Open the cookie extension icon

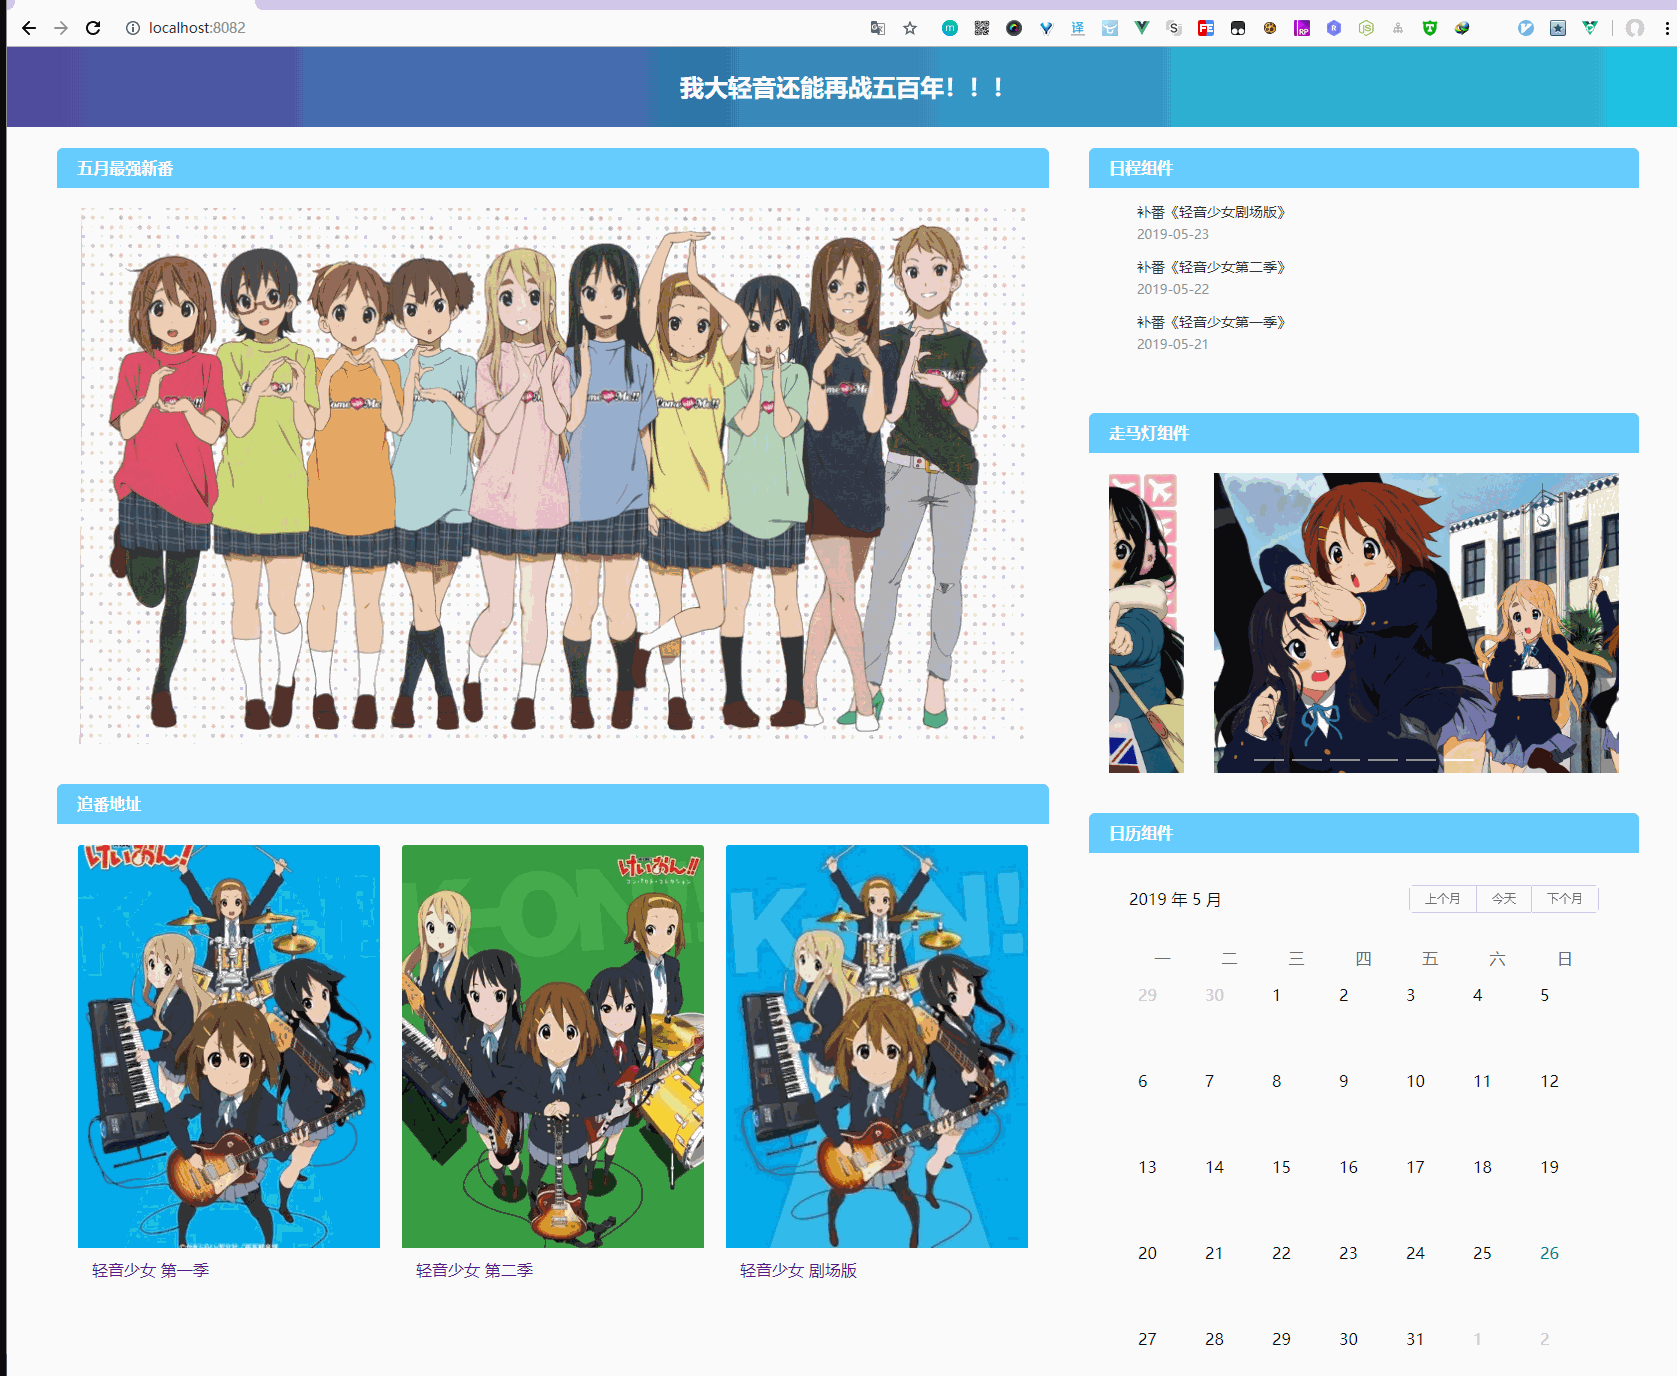tap(1270, 28)
